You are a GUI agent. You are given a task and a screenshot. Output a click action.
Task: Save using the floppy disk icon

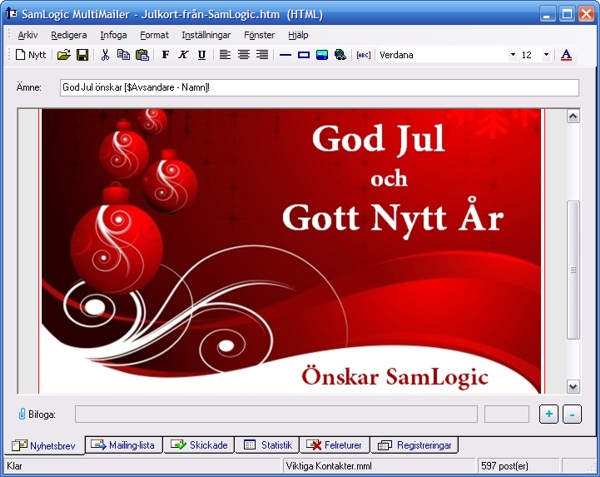point(82,55)
